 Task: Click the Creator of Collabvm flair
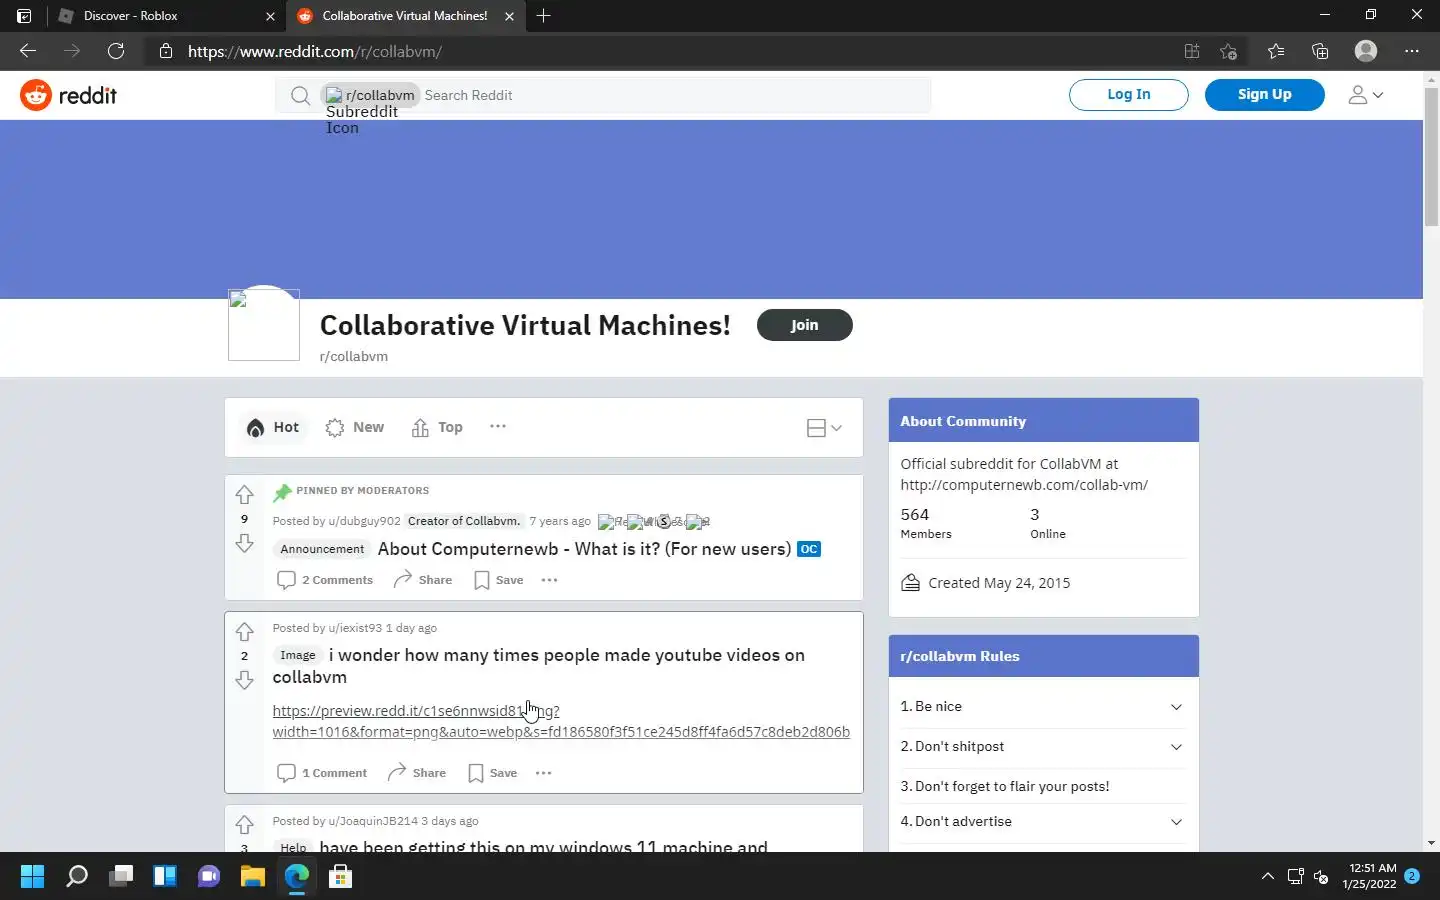464,521
